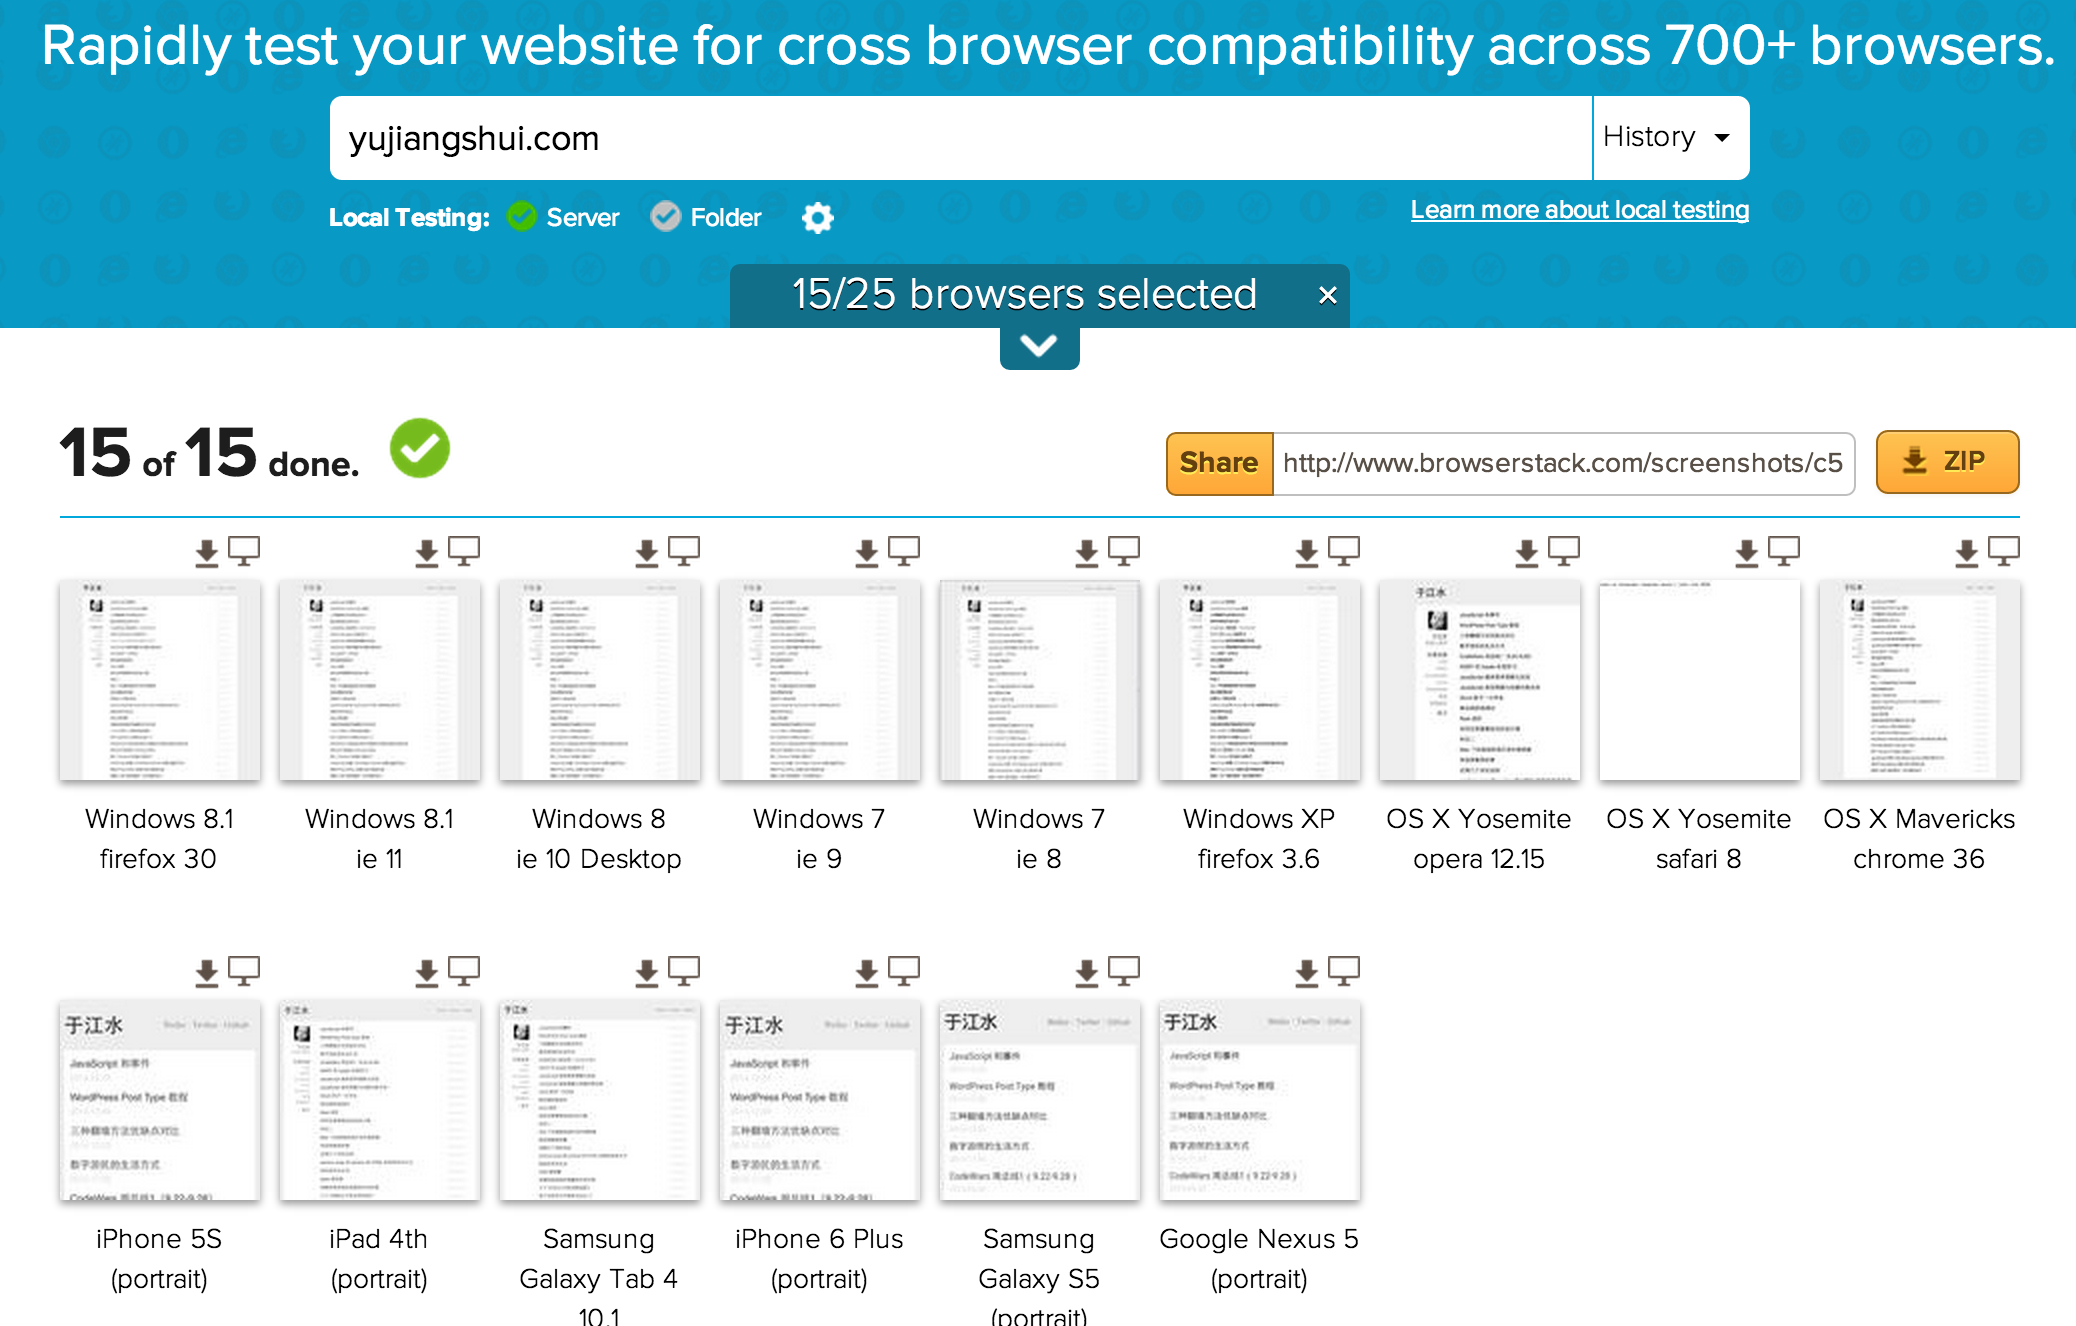Open live view for Windows 7 ie 9
Viewport: 2076px width, 1326px height.
pyautogui.click(x=904, y=551)
